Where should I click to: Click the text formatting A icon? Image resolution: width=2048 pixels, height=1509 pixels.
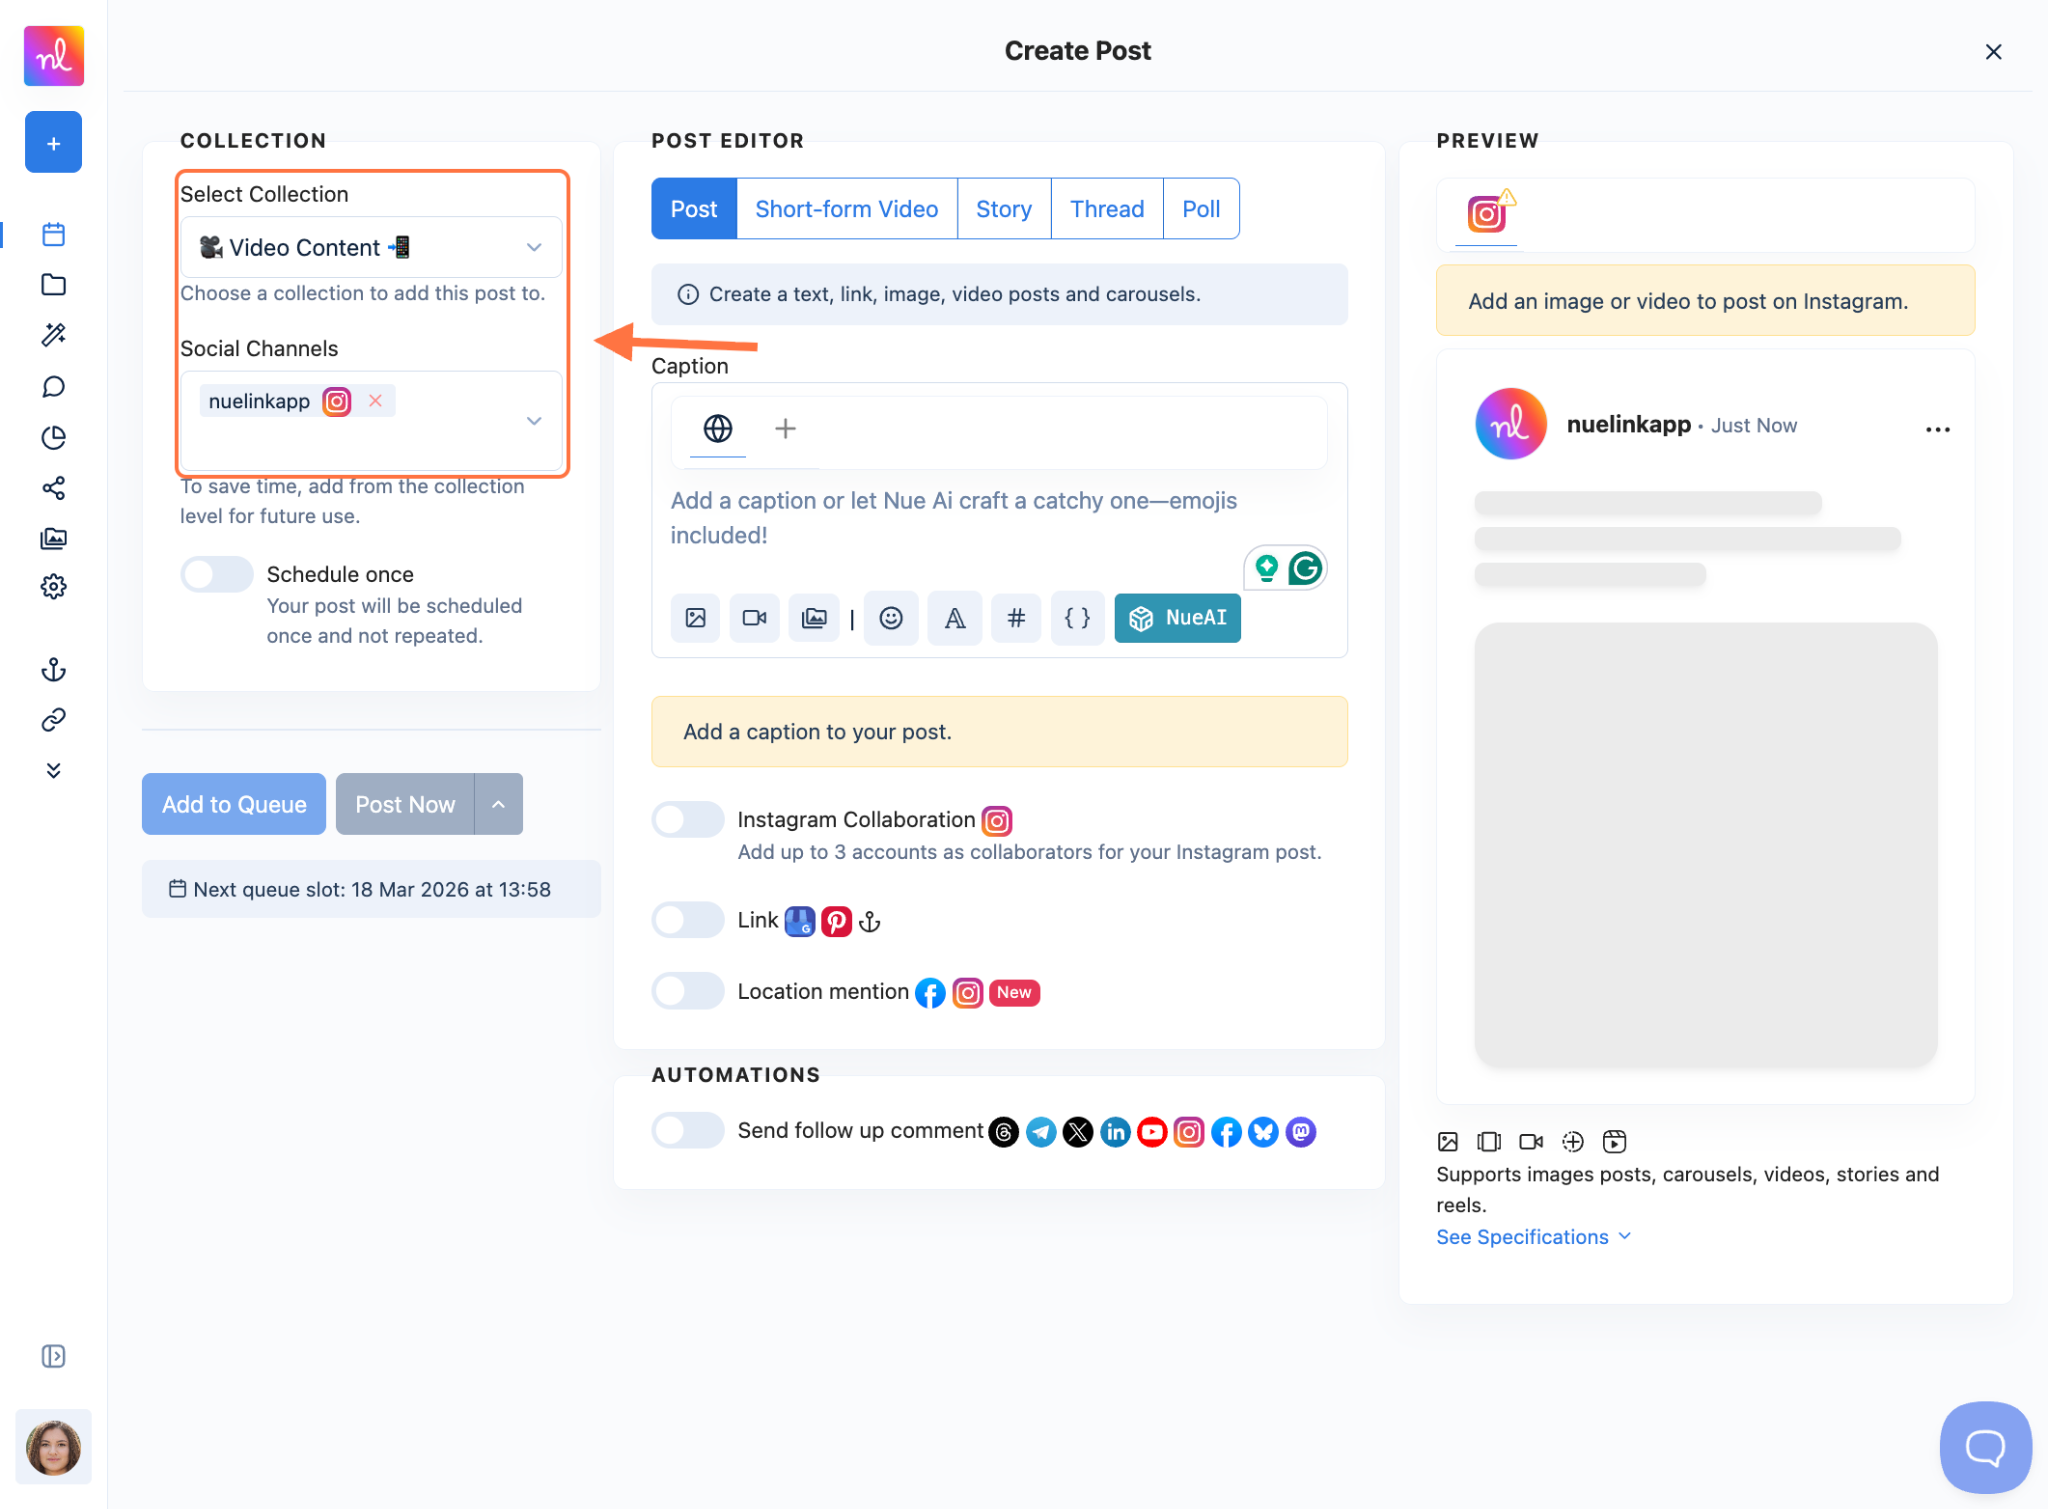coord(954,618)
